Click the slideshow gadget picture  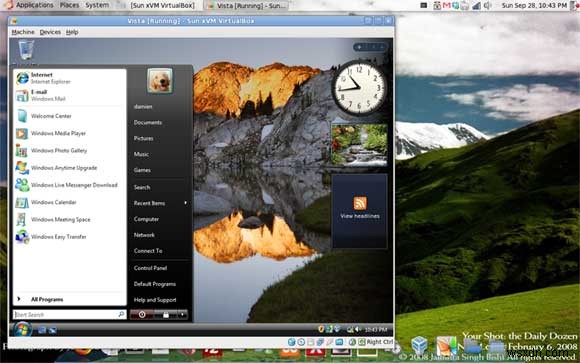(360, 145)
